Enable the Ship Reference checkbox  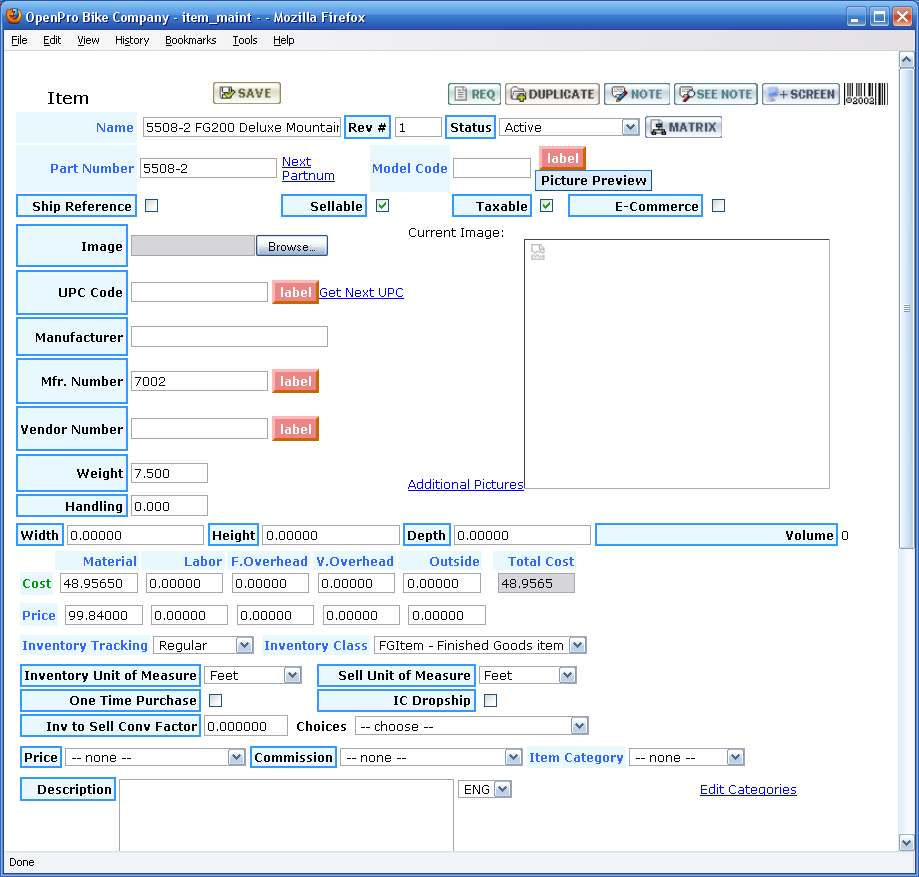[x=152, y=206]
